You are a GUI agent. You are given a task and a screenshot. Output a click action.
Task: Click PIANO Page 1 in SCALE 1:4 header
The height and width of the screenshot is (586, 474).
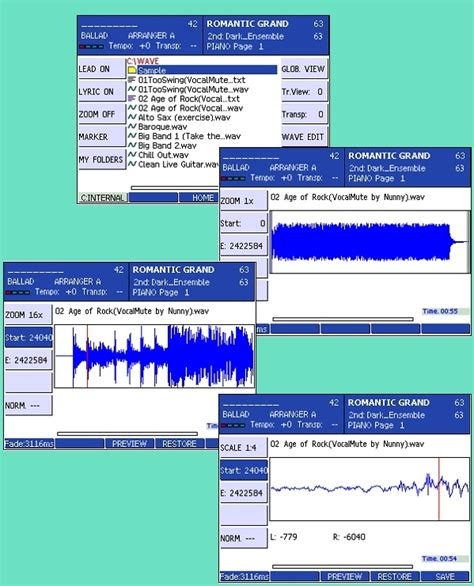[x=376, y=425]
